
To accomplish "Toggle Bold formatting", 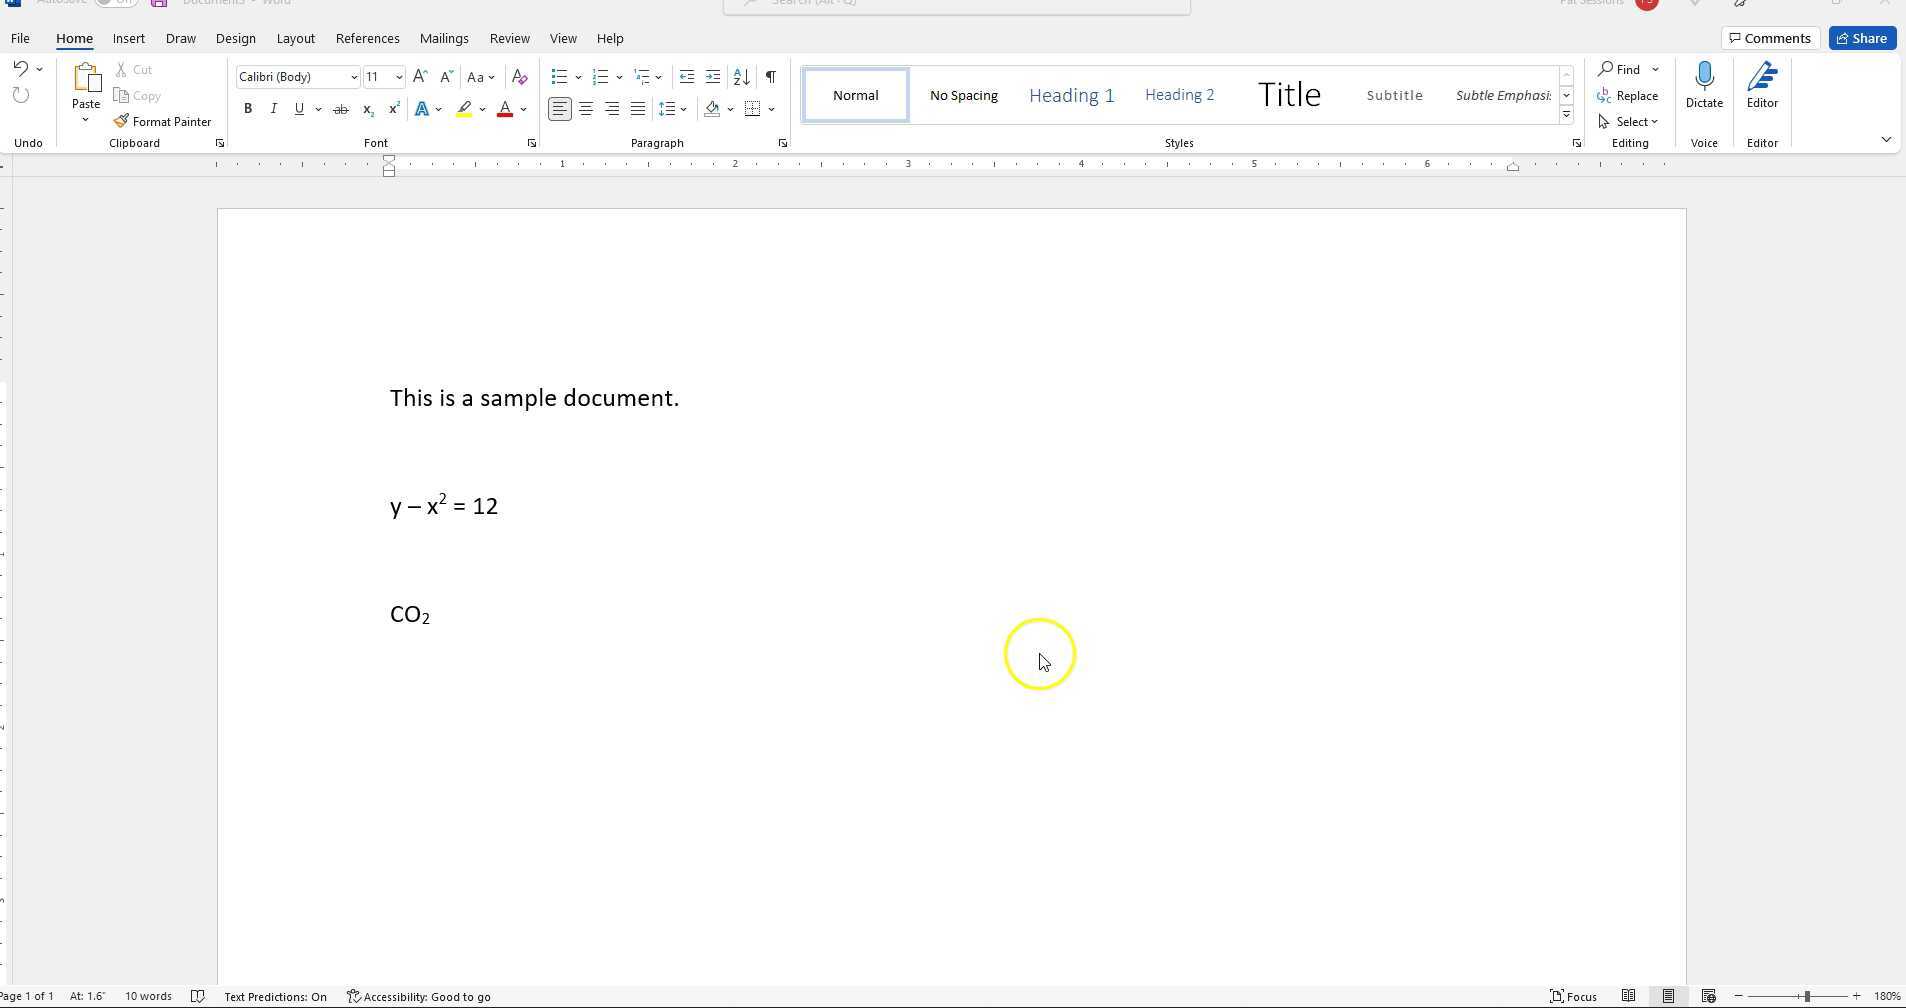I will 248,109.
